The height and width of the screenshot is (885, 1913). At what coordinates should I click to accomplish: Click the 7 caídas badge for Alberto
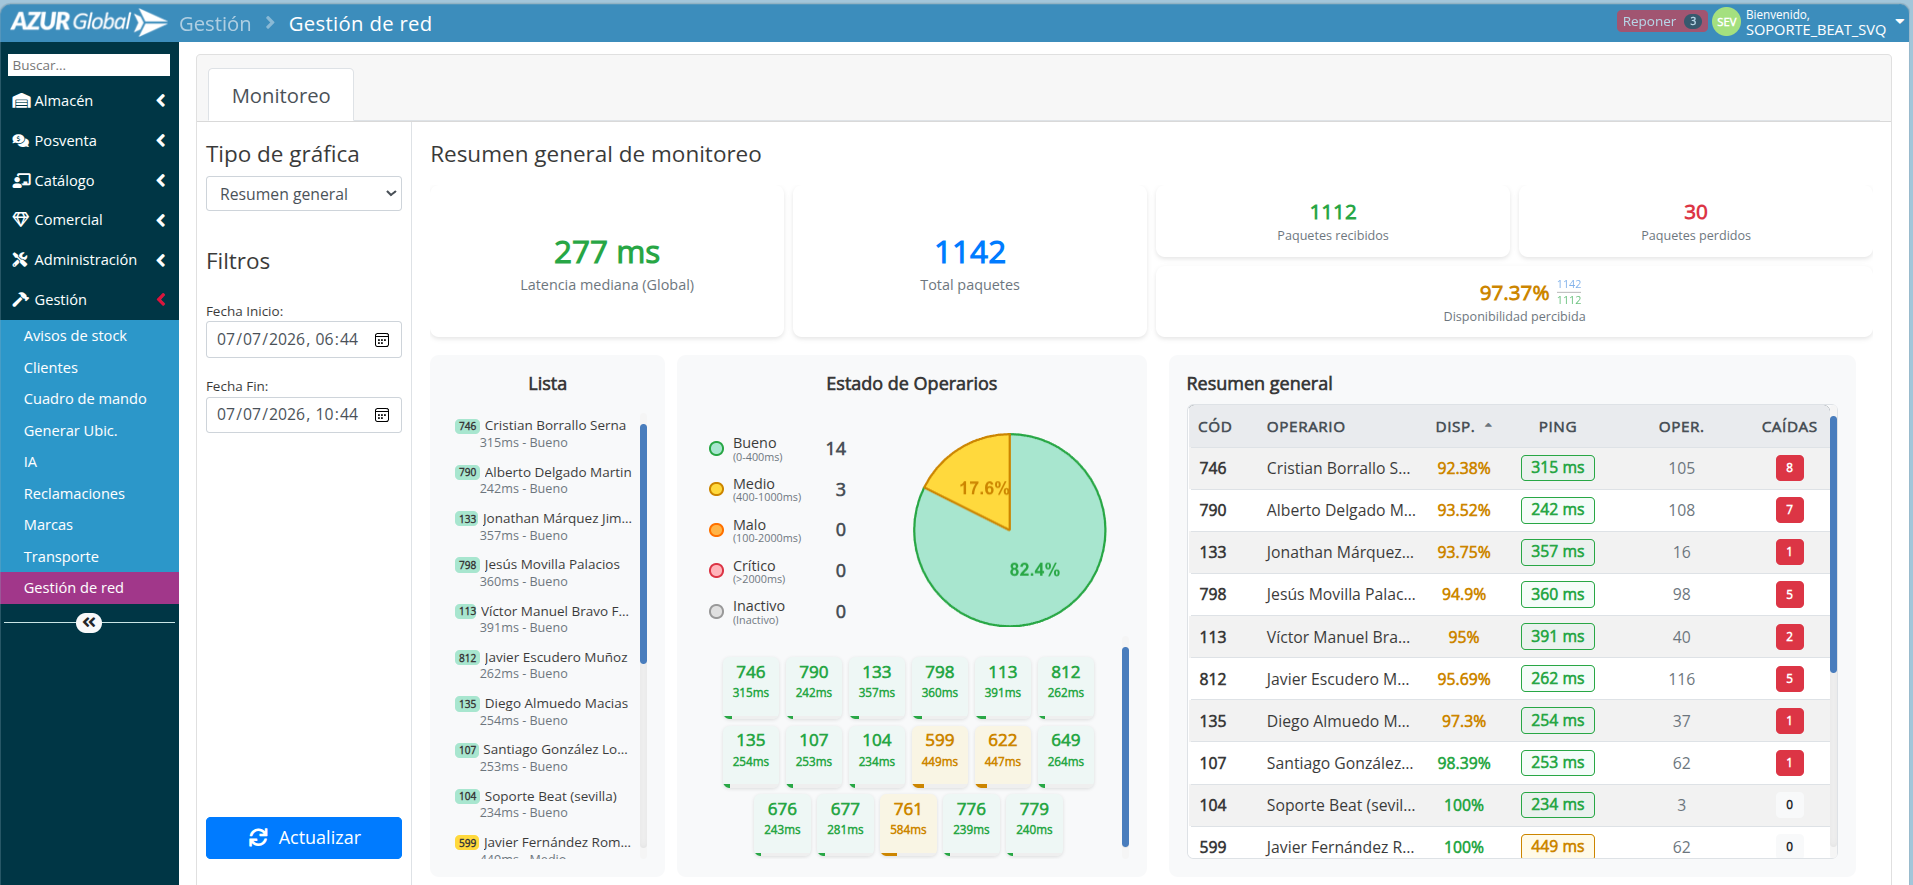tap(1789, 510)
